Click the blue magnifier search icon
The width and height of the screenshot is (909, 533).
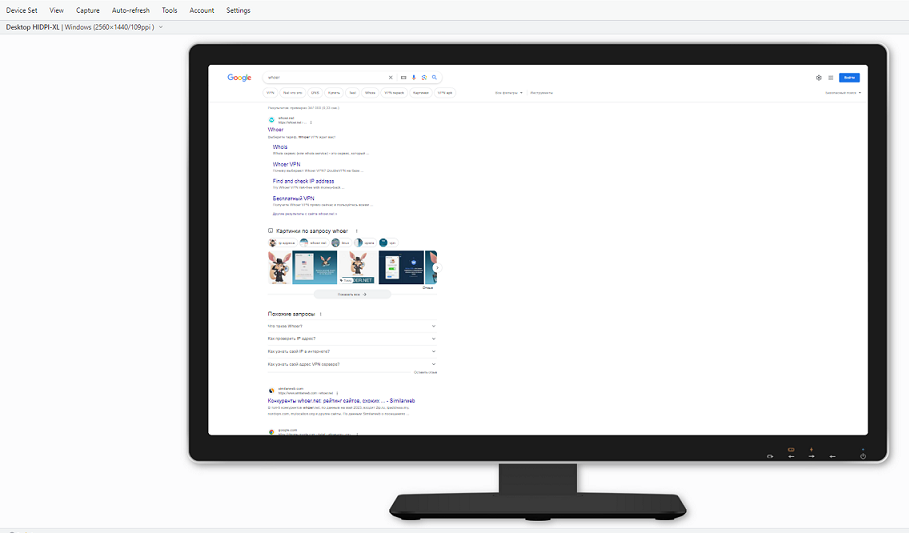[x=435, y=77]
